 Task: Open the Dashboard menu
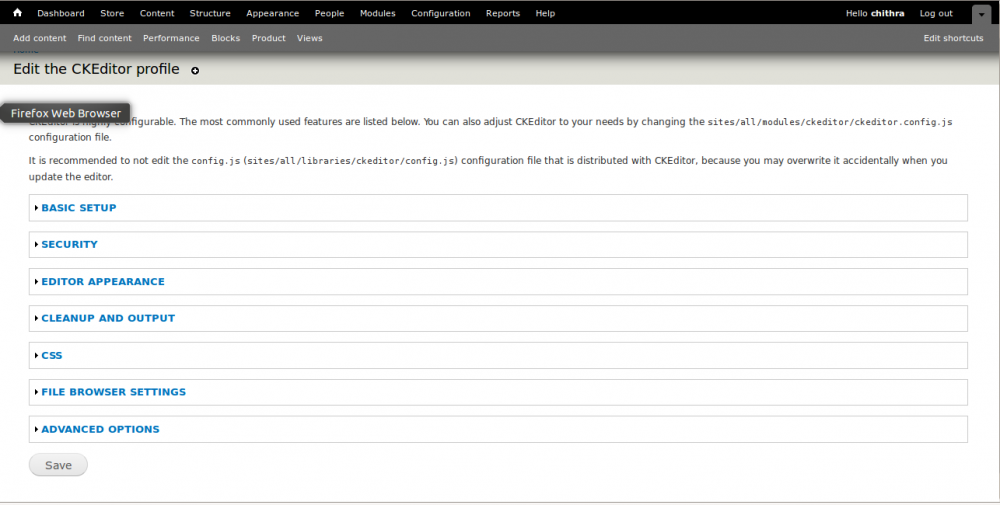tap(61, 13)
